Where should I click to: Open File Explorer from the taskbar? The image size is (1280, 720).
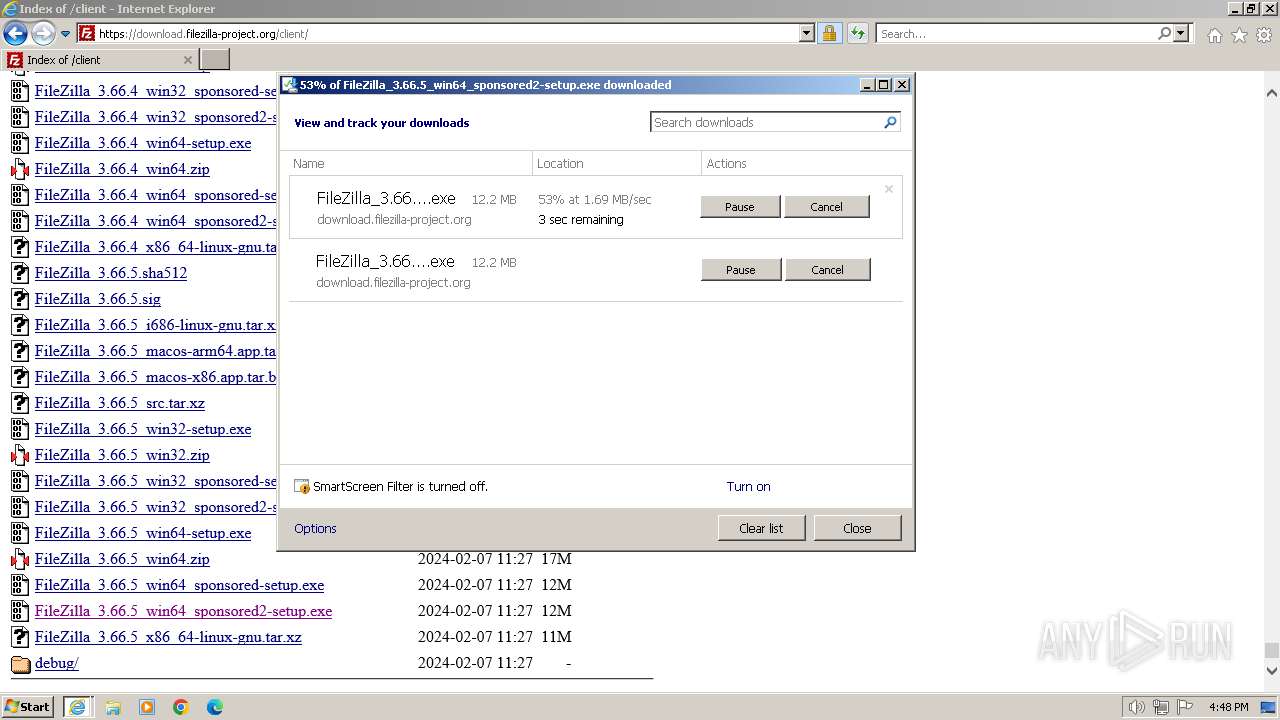point(113,707)
